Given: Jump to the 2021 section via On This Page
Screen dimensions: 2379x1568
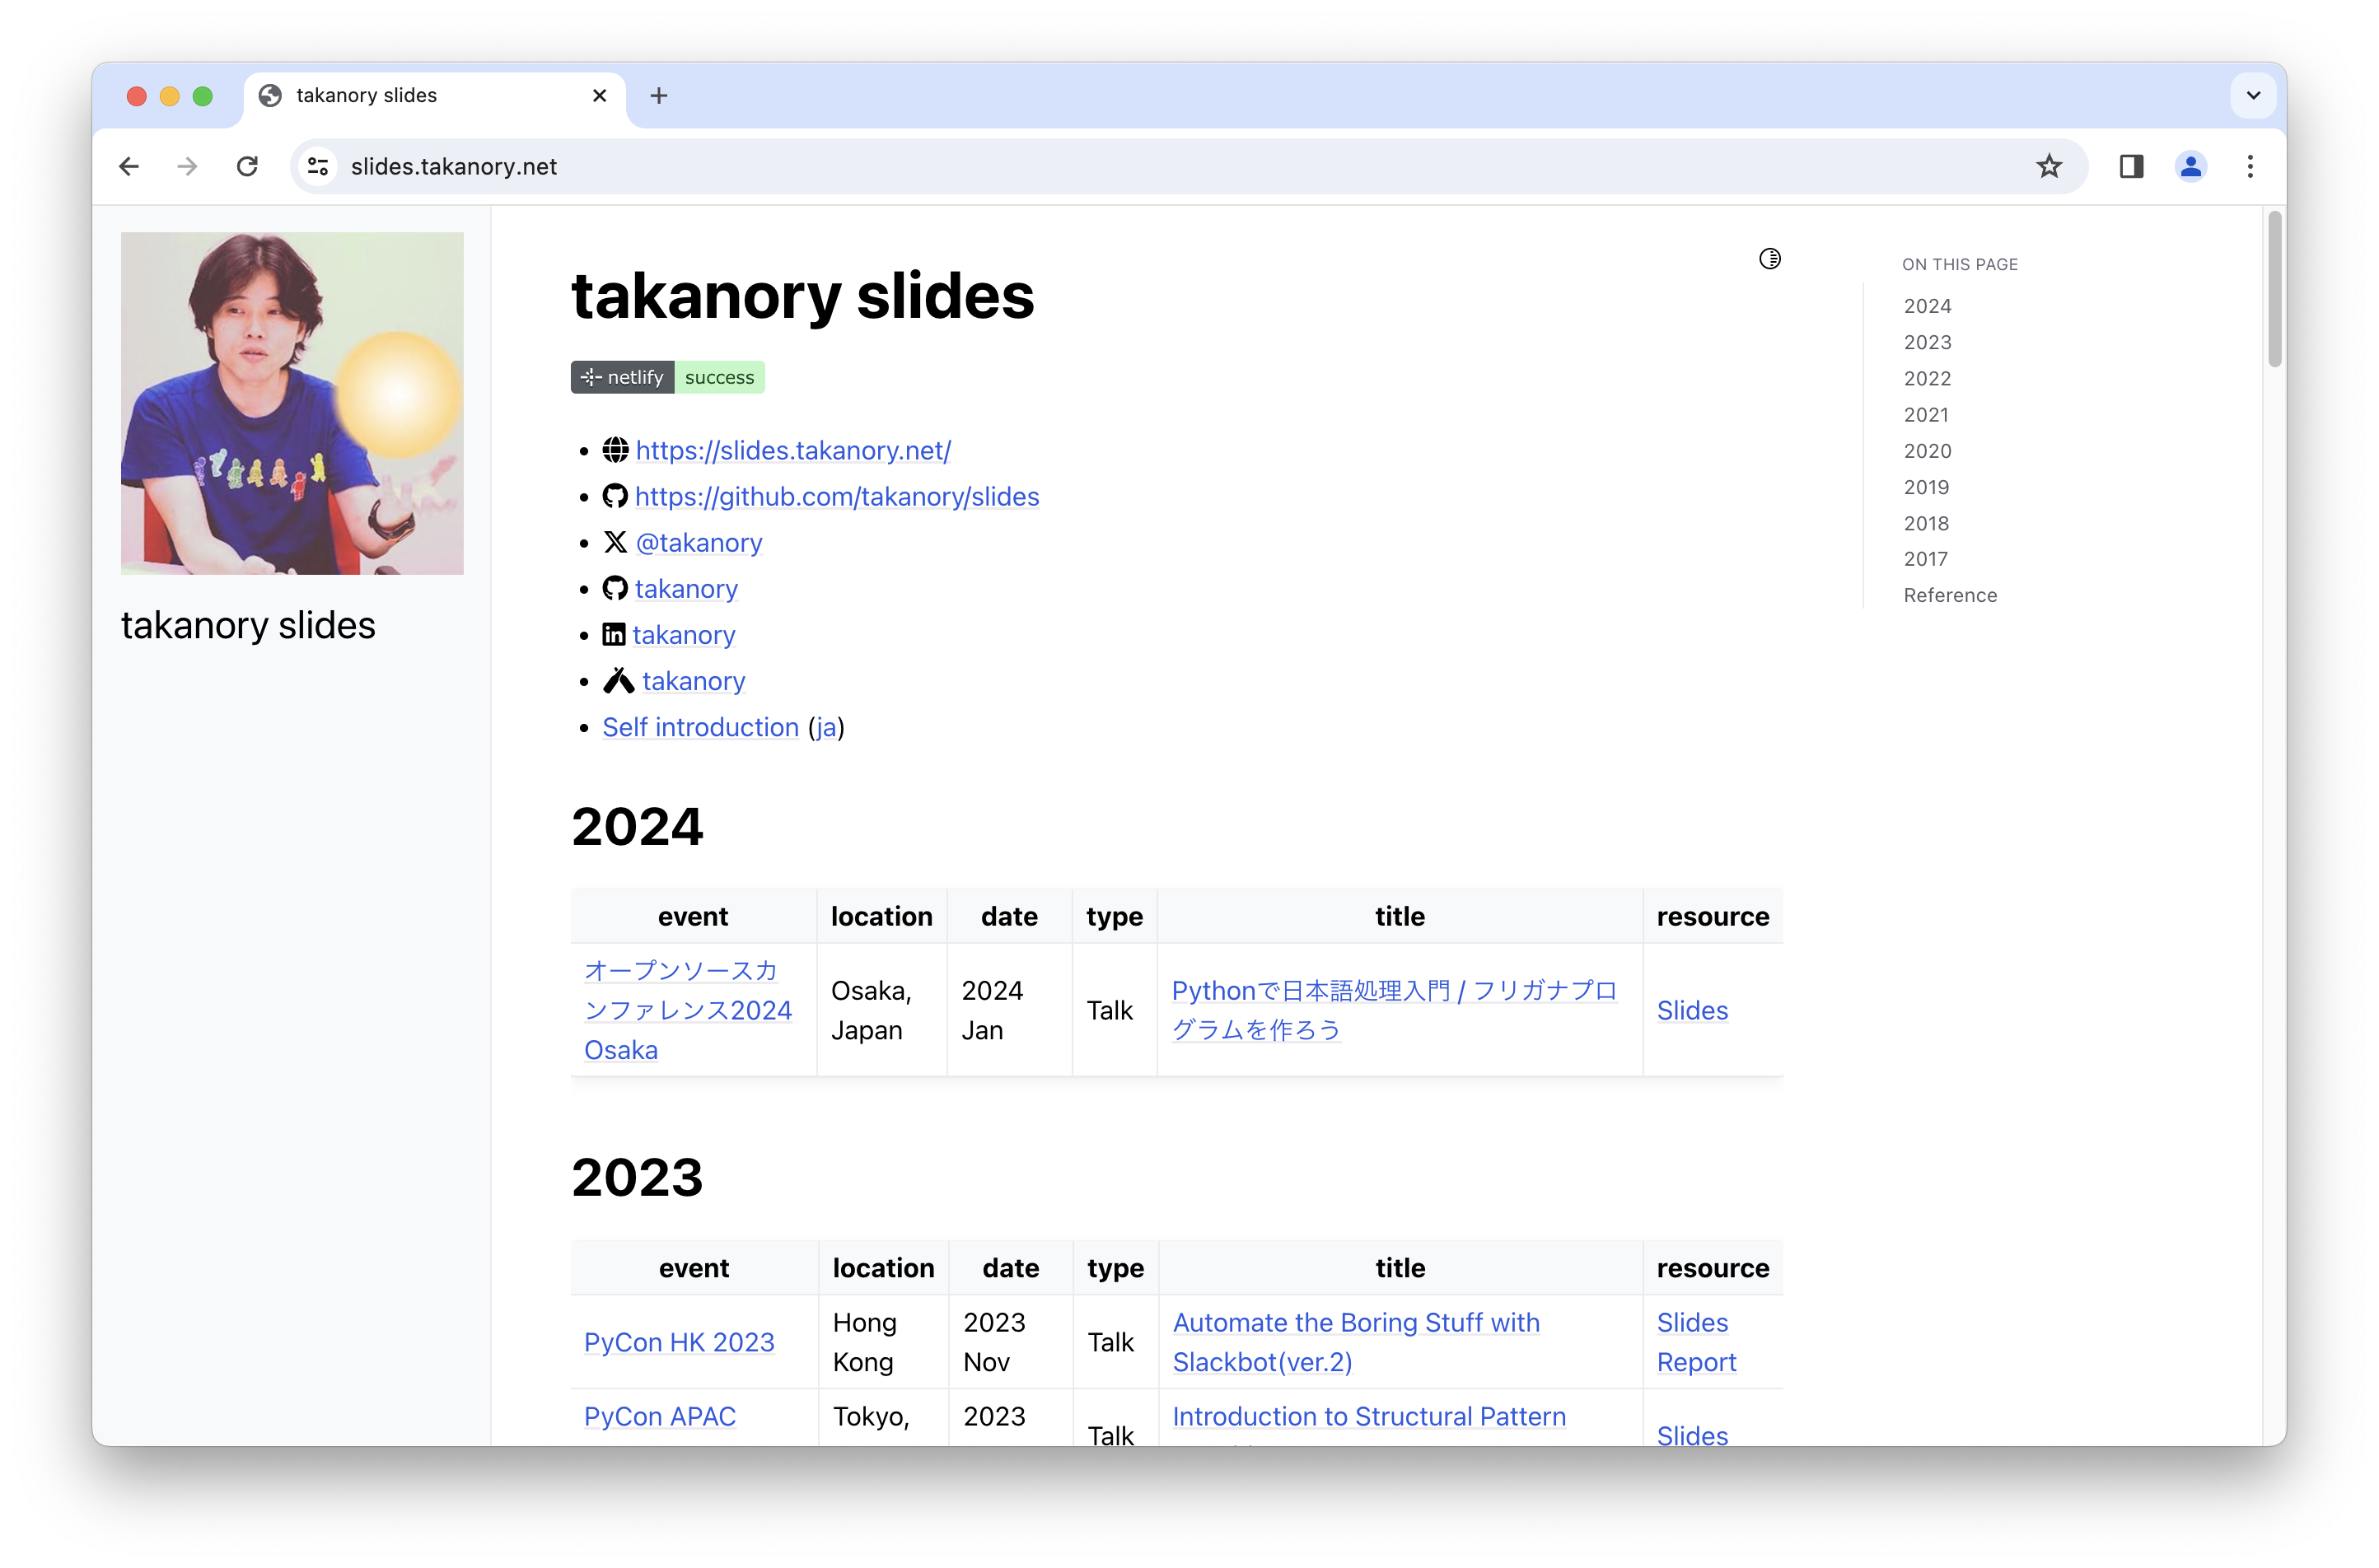Looking at the screenshot, I should (x=1926, y=414).
